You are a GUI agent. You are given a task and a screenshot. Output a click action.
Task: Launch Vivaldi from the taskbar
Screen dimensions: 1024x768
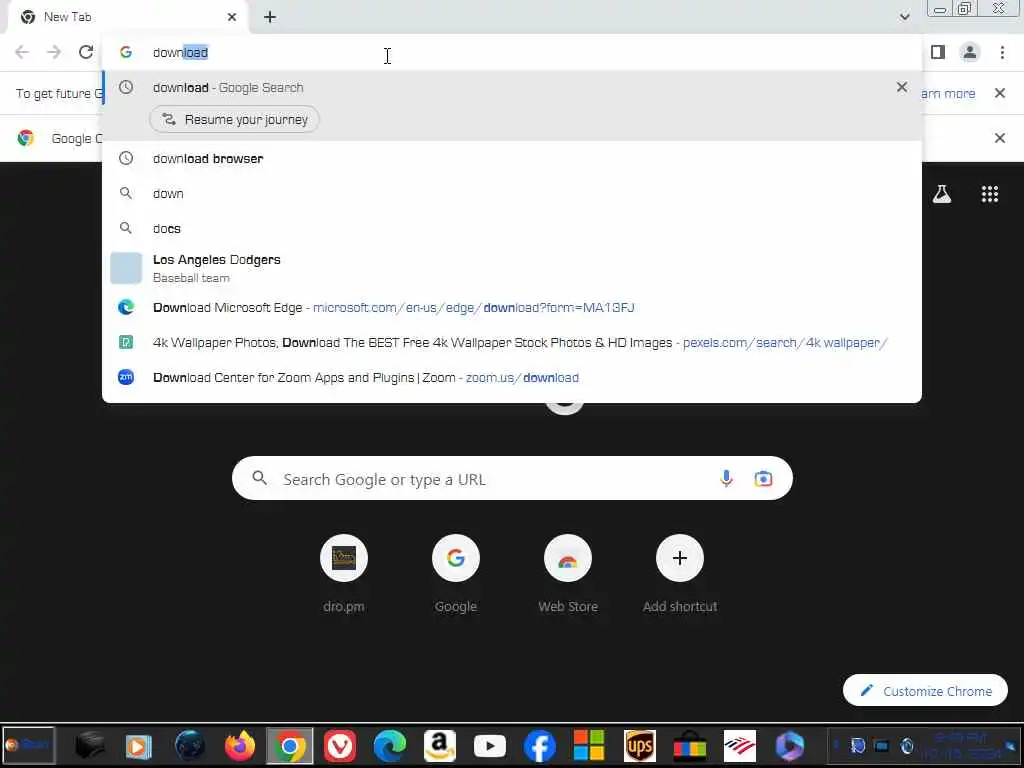click(x=340, y=746)
